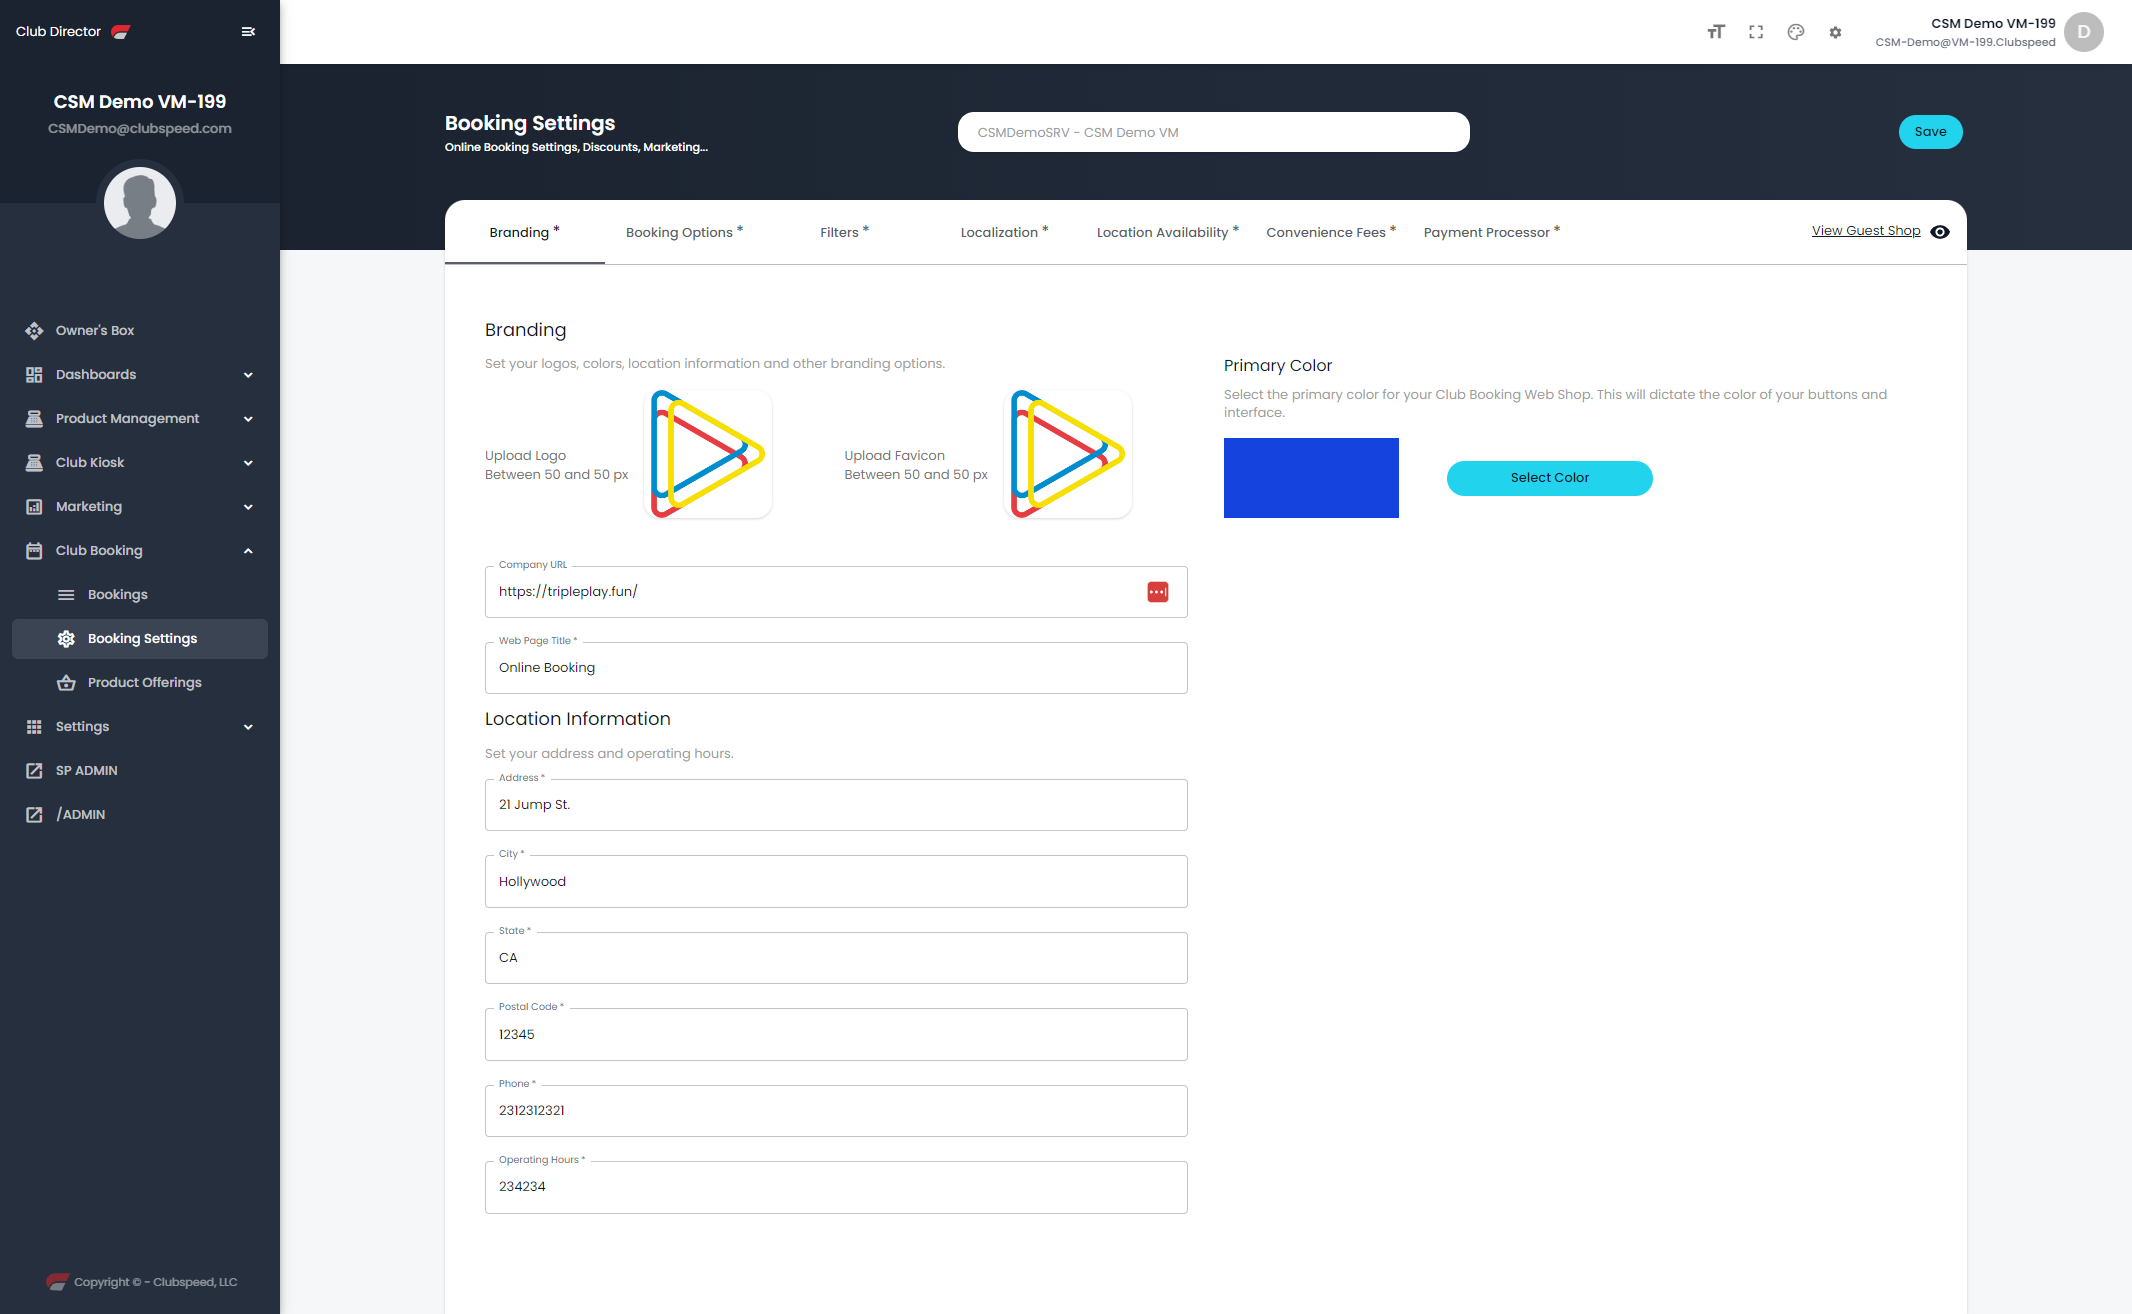The width and height of the screenshot is (2132, 1314).
Task: Click the blue primary color swatch
Action: 1311,478
